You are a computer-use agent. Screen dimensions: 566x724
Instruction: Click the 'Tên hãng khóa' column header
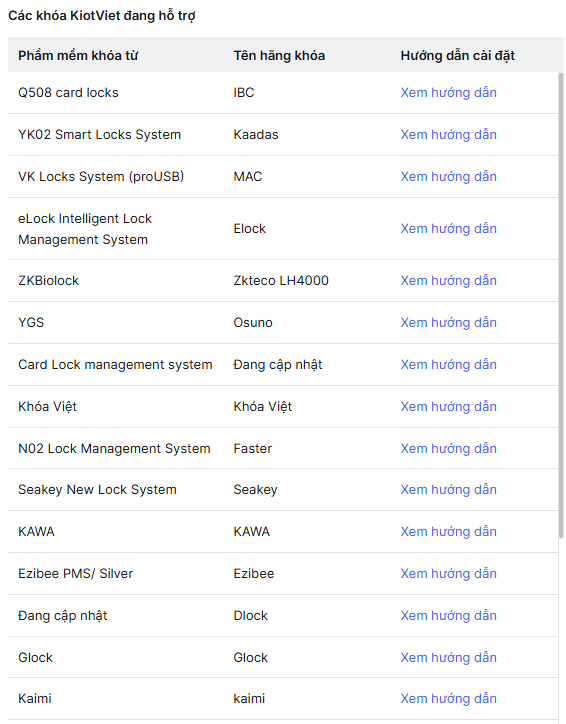point(279,56)
